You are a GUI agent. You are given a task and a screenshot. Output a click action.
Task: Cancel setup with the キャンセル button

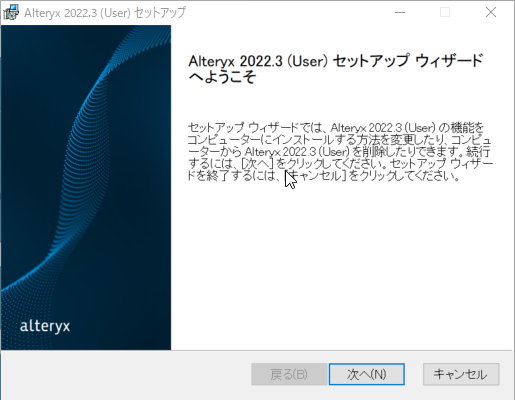461,374
